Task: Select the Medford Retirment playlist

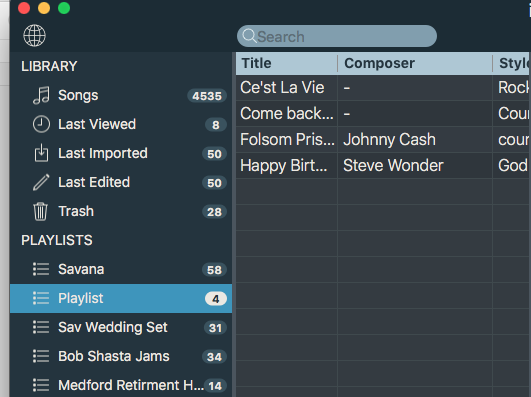Action: pos(121,385)
